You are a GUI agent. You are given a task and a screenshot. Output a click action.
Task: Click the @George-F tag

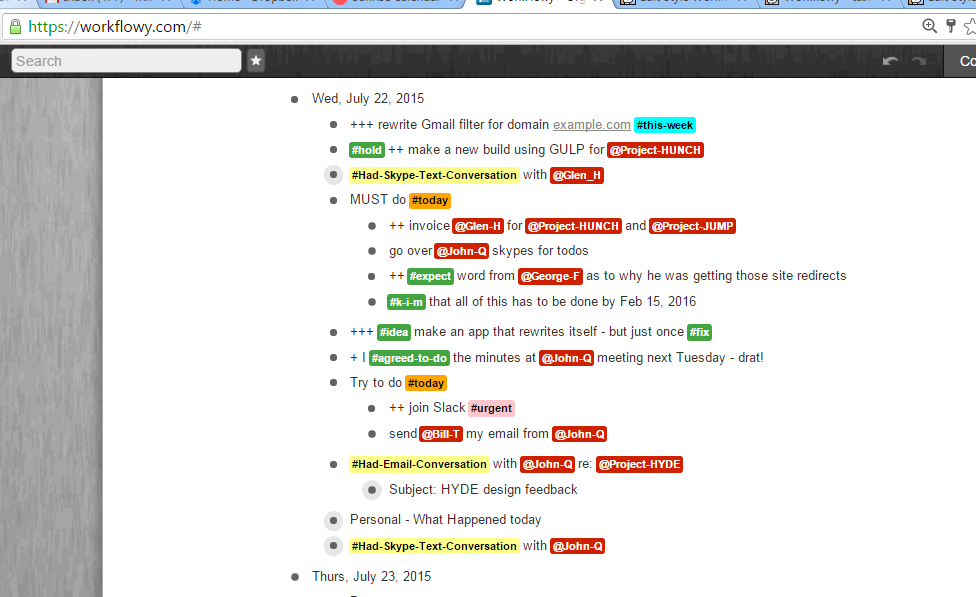point(550,276)
